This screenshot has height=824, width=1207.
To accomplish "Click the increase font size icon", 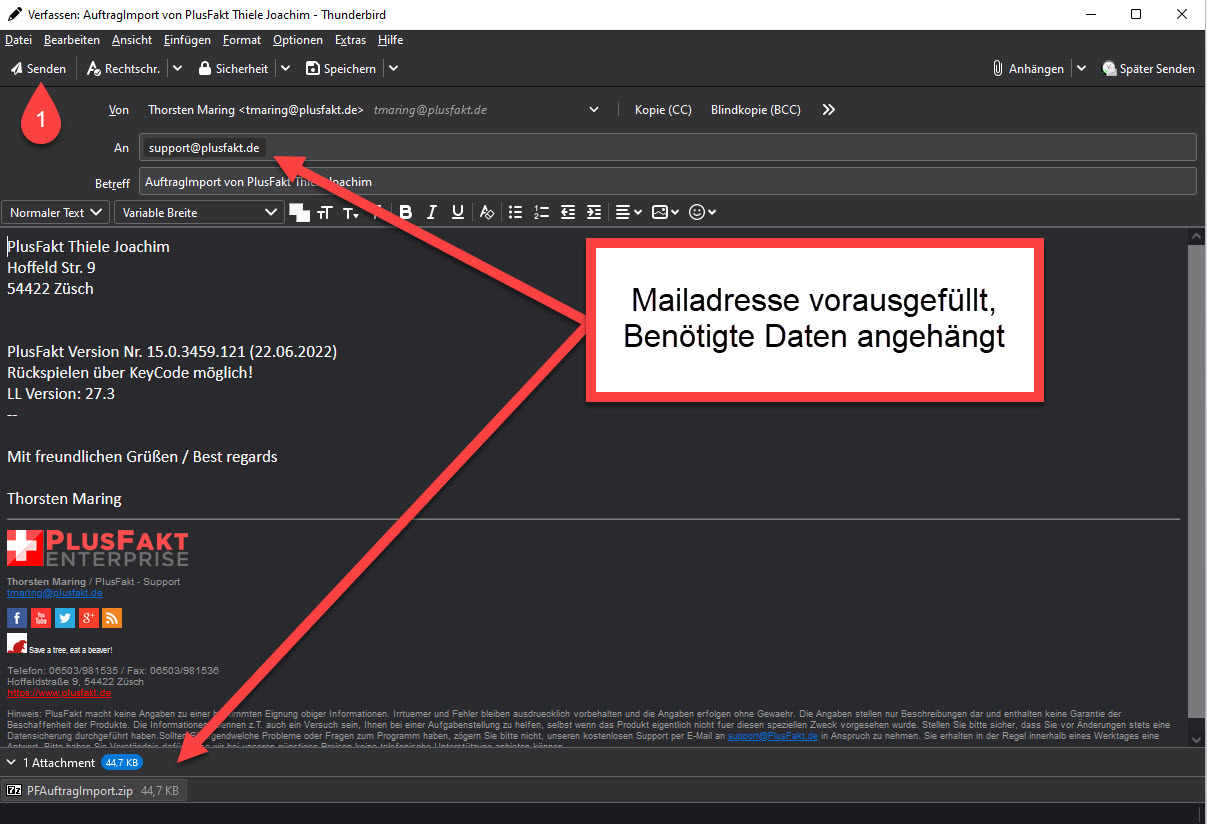I will point(324,212).
